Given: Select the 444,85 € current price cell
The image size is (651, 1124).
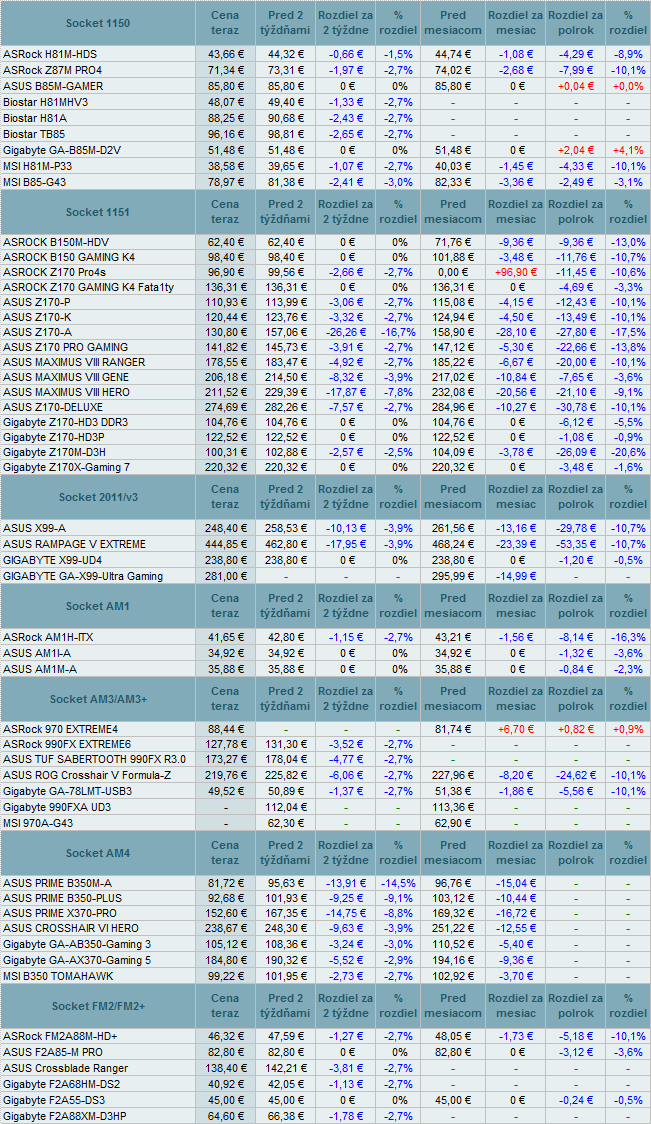Looking at the screenshot, I should point(225,544).
